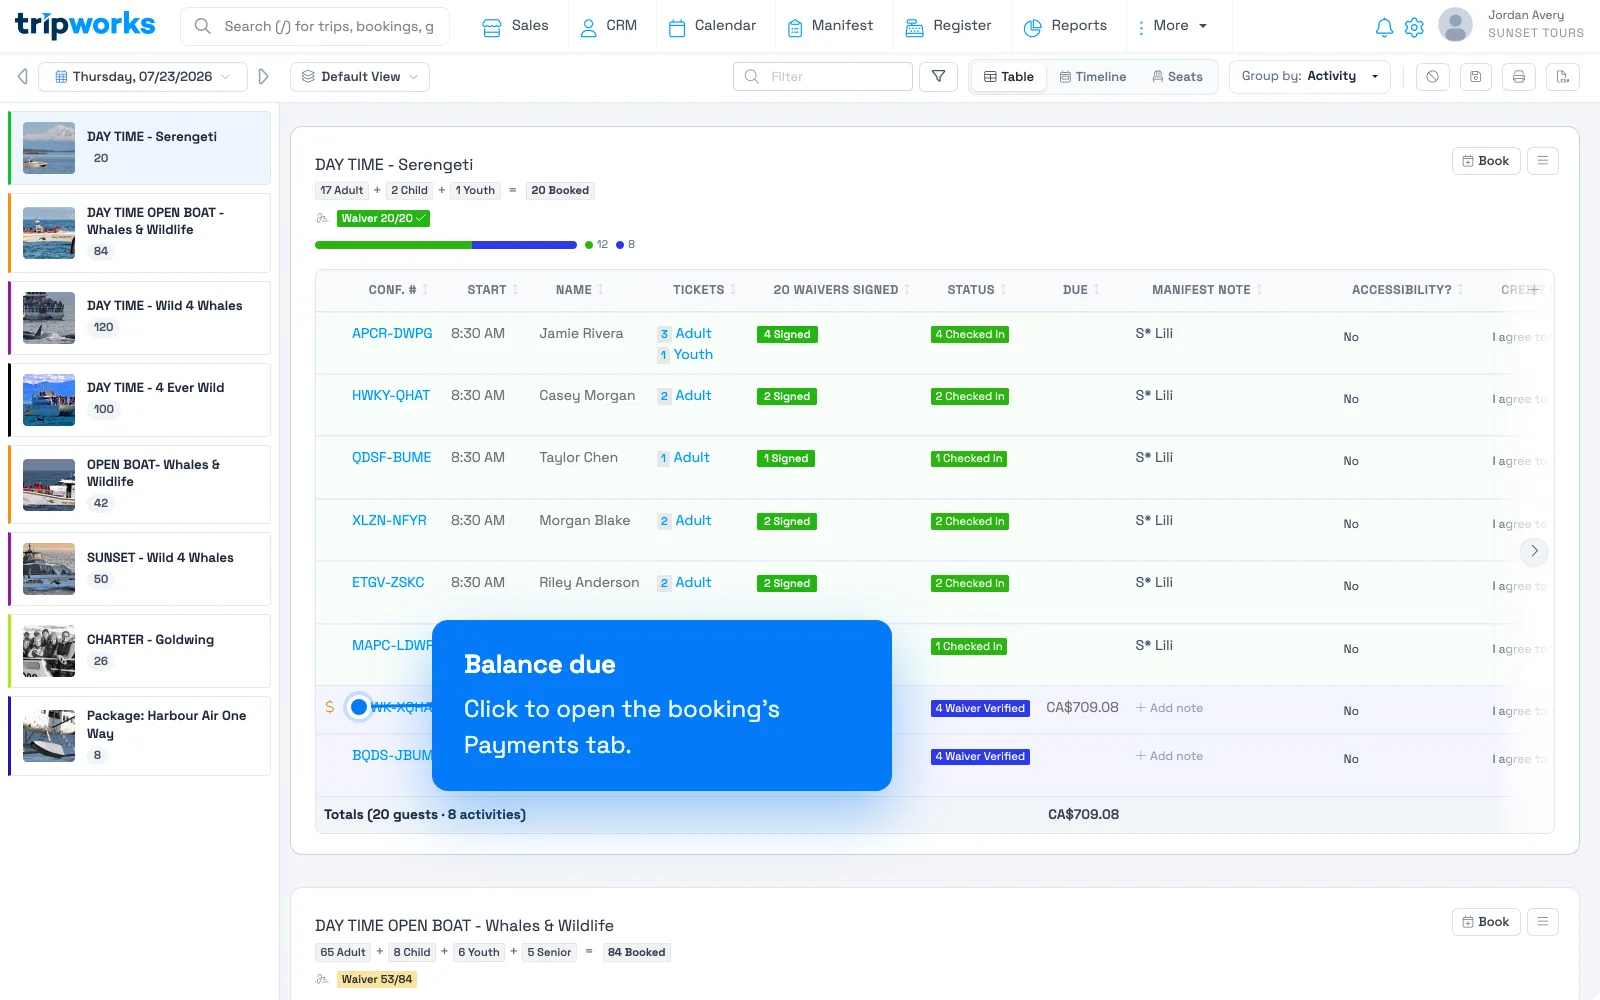
Task: Open the filter funnel icon
Action: 938,77
